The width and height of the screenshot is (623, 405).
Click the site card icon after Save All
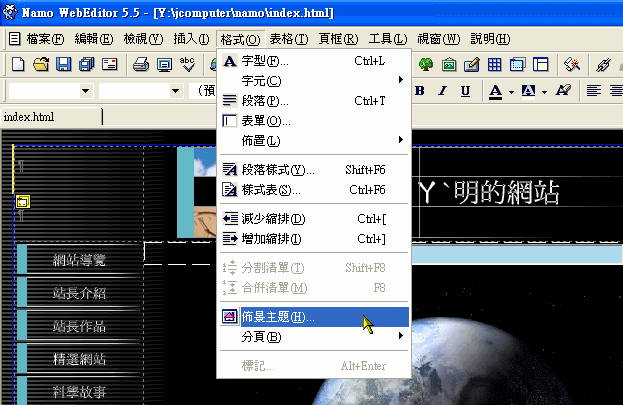click(109, 64)
